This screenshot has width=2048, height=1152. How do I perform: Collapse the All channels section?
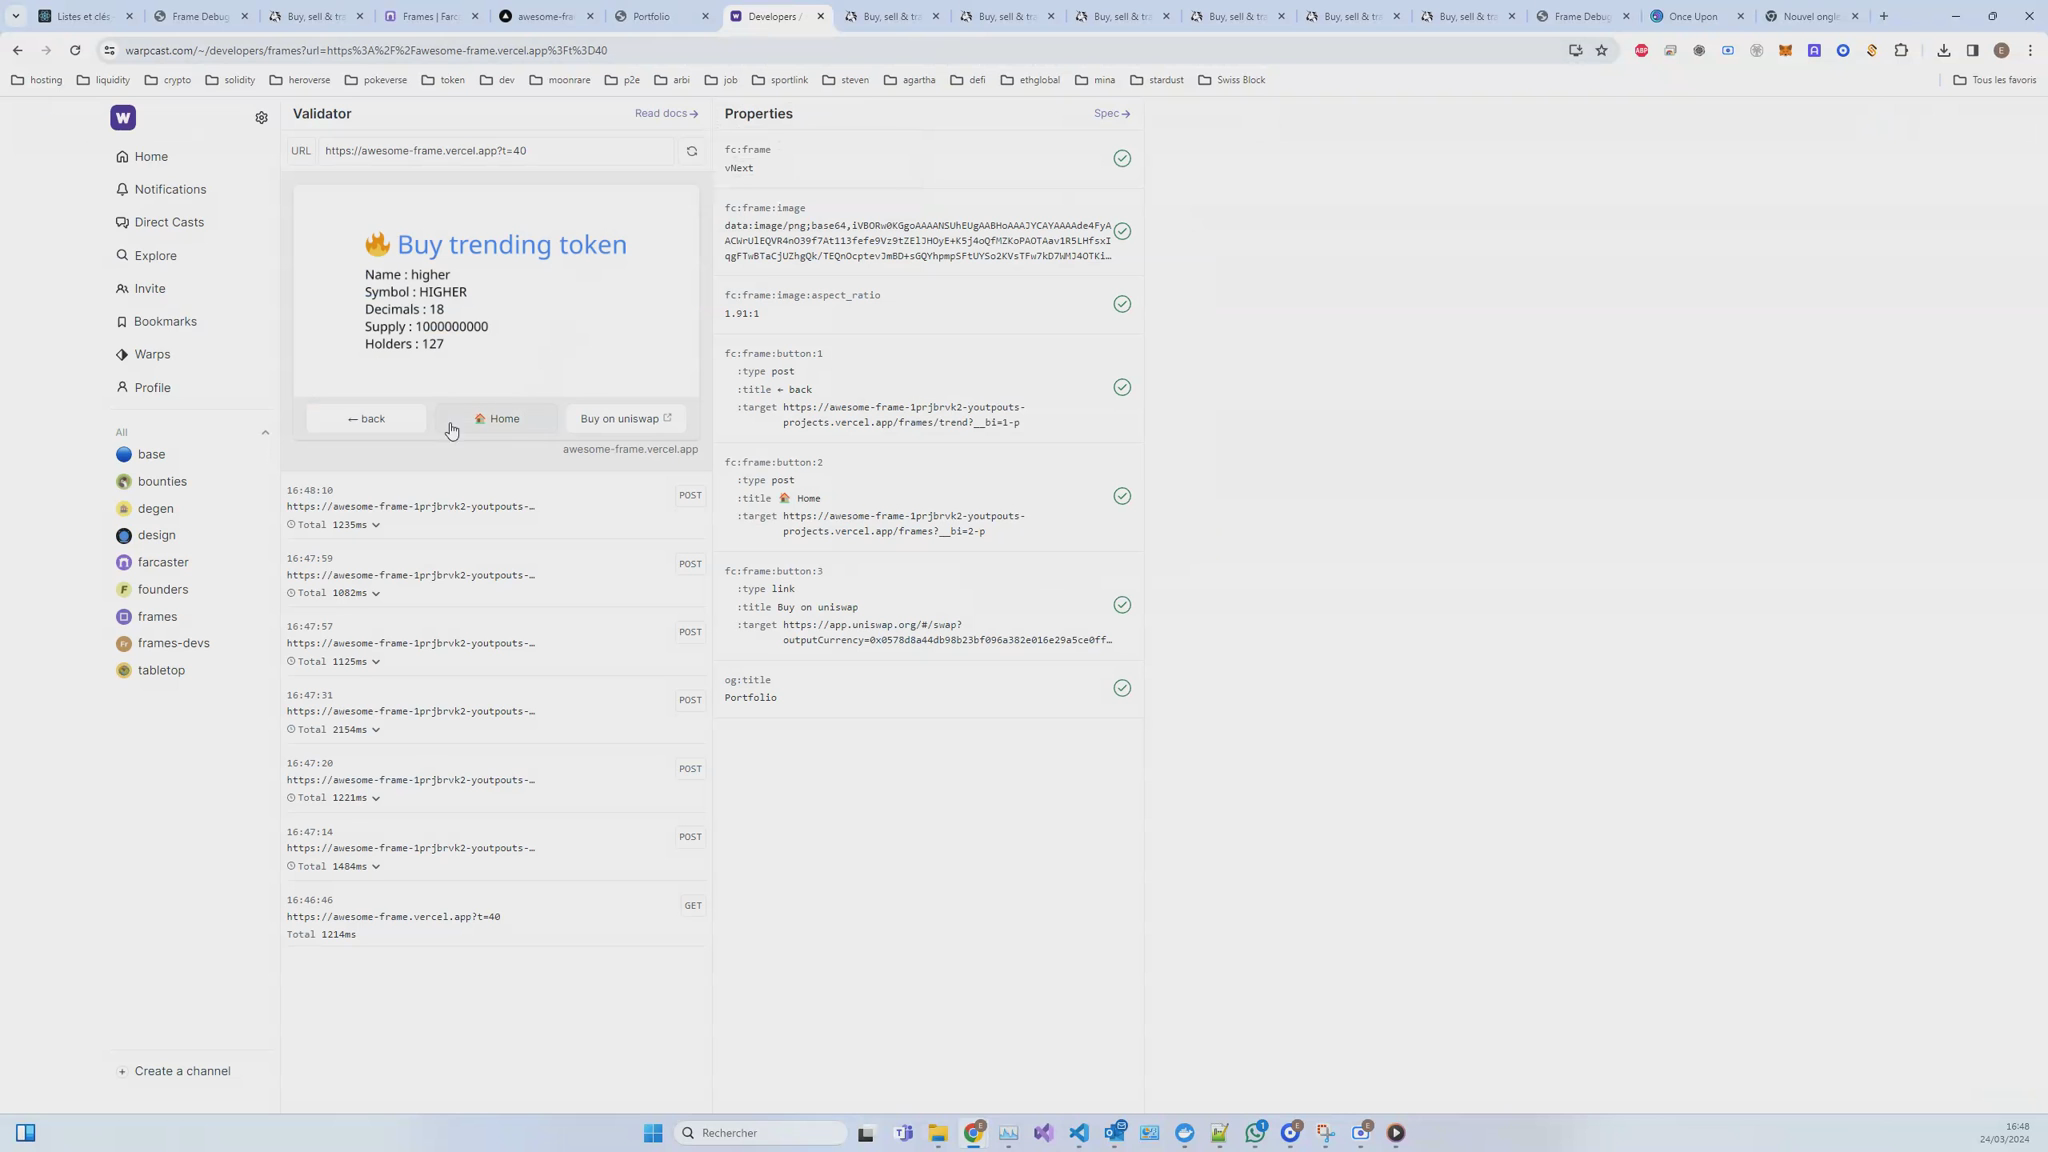click(x=265, y=433)
